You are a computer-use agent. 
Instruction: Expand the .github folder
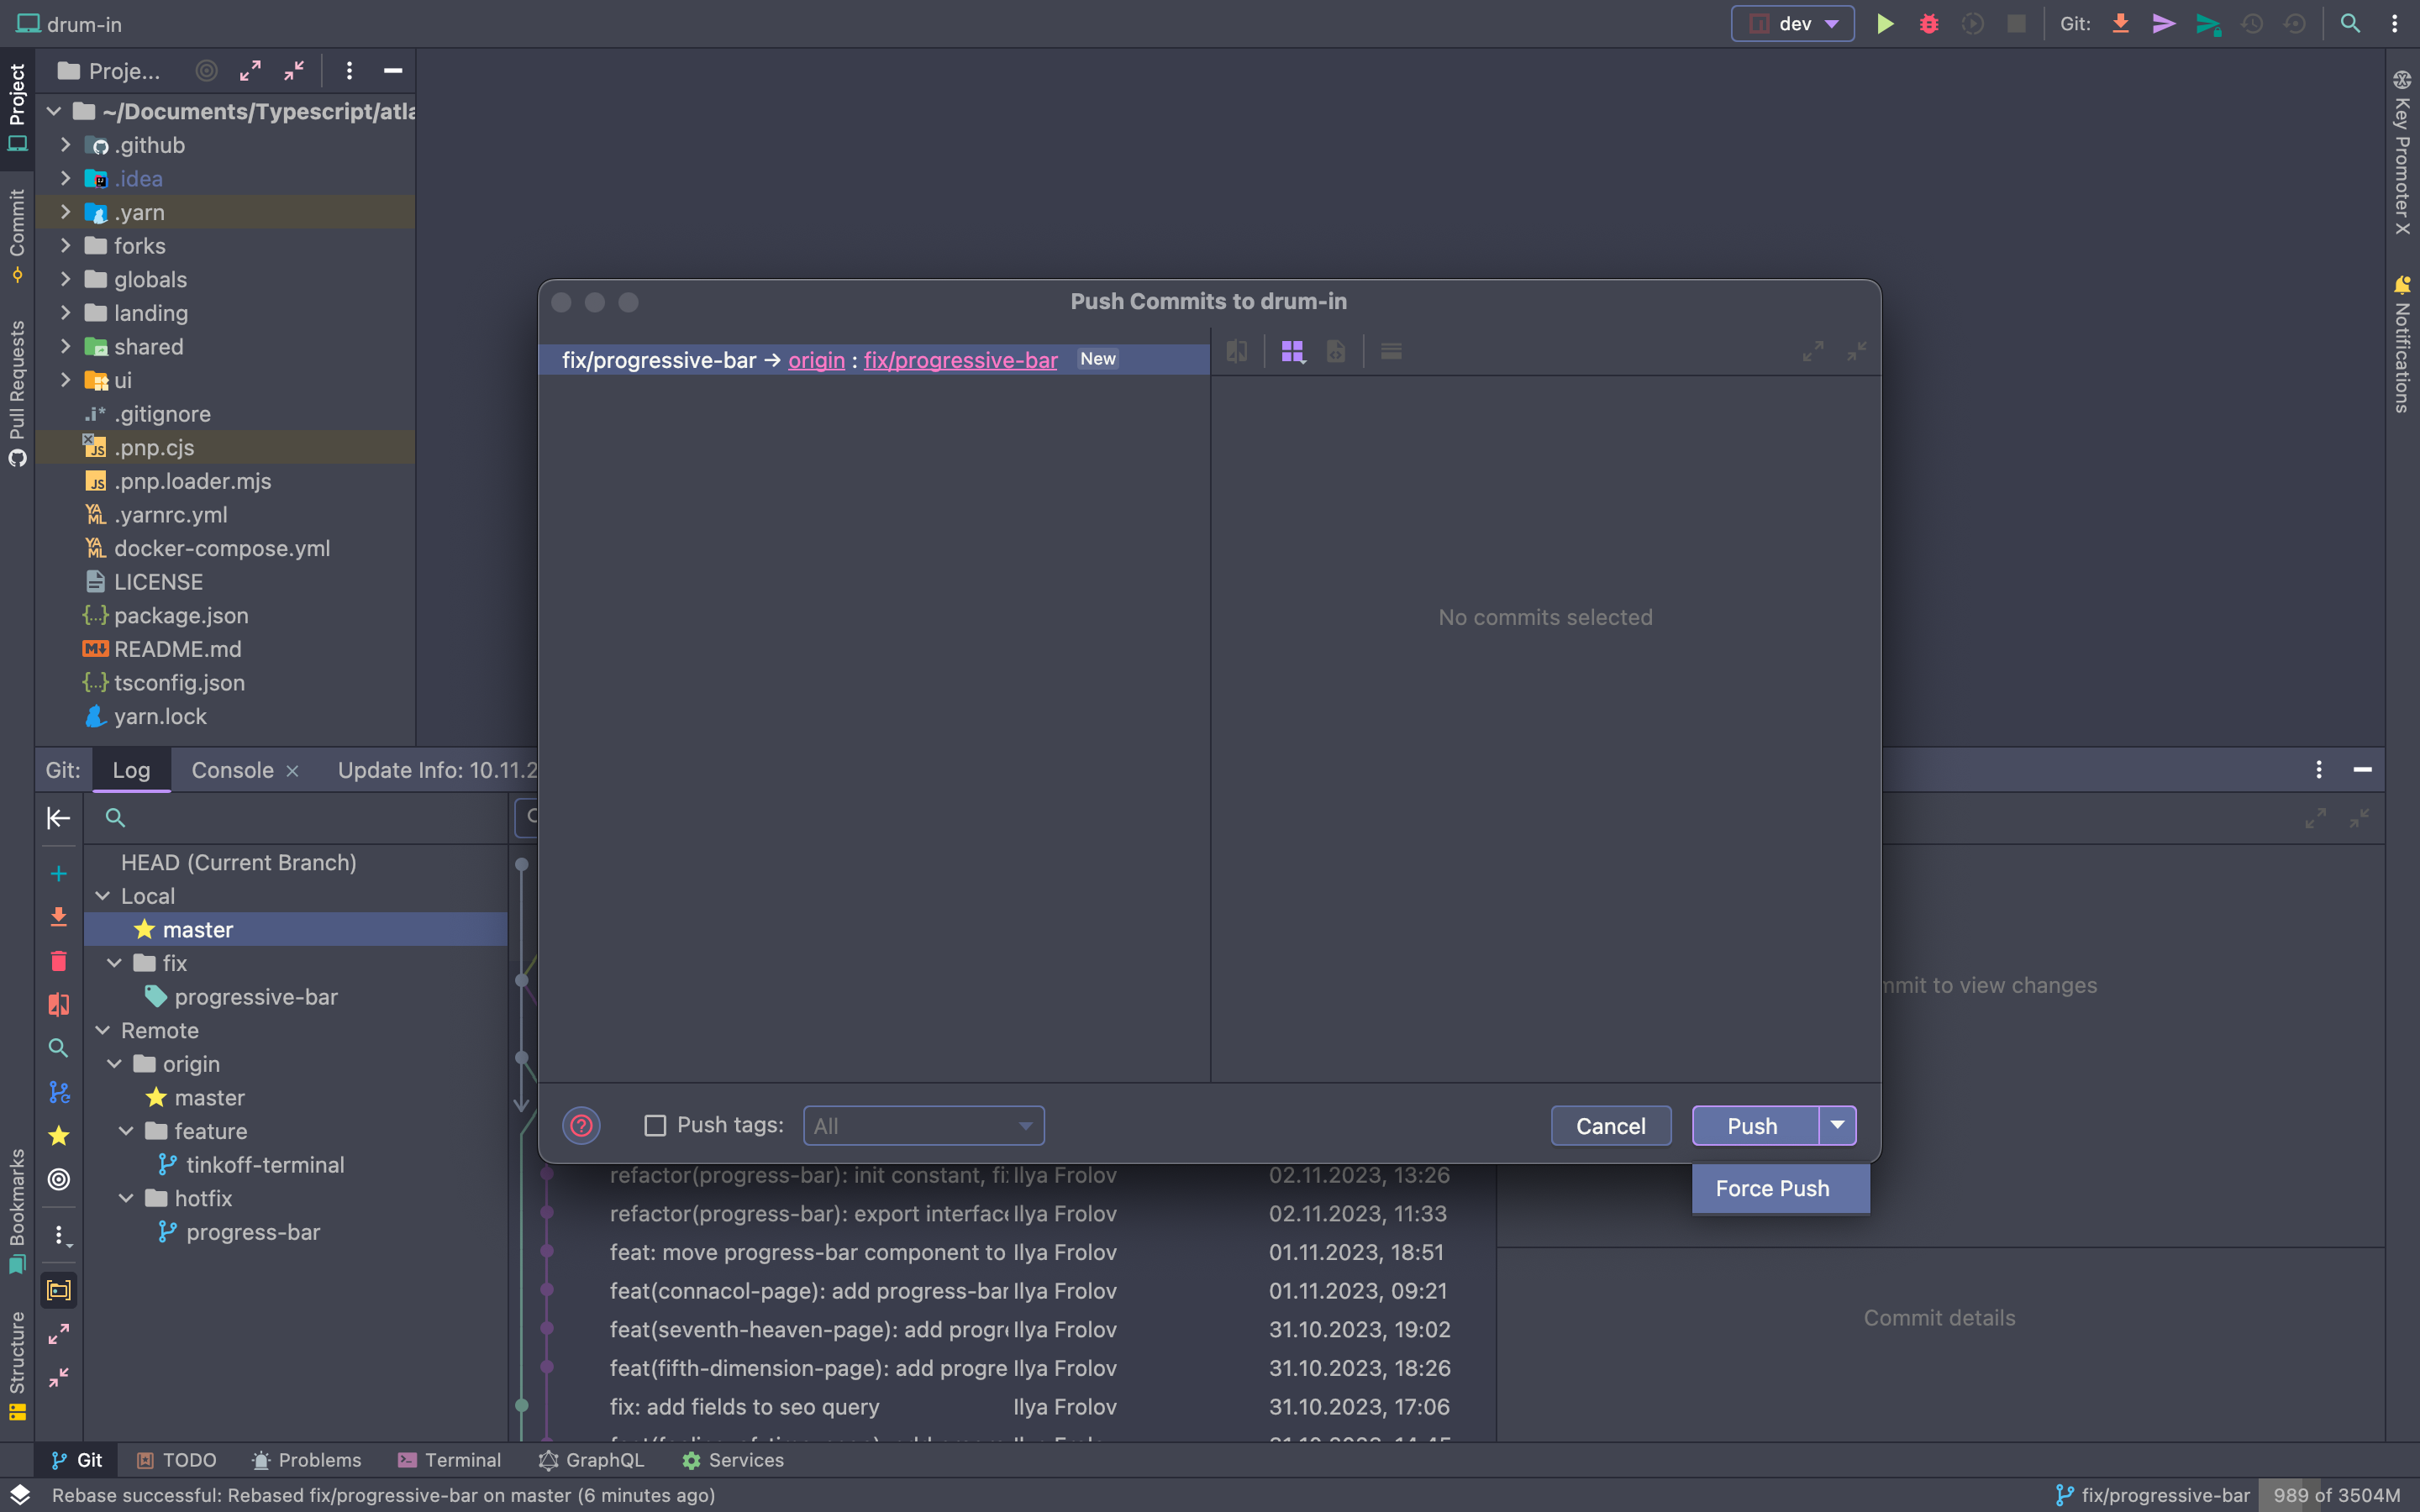[66, 145]
